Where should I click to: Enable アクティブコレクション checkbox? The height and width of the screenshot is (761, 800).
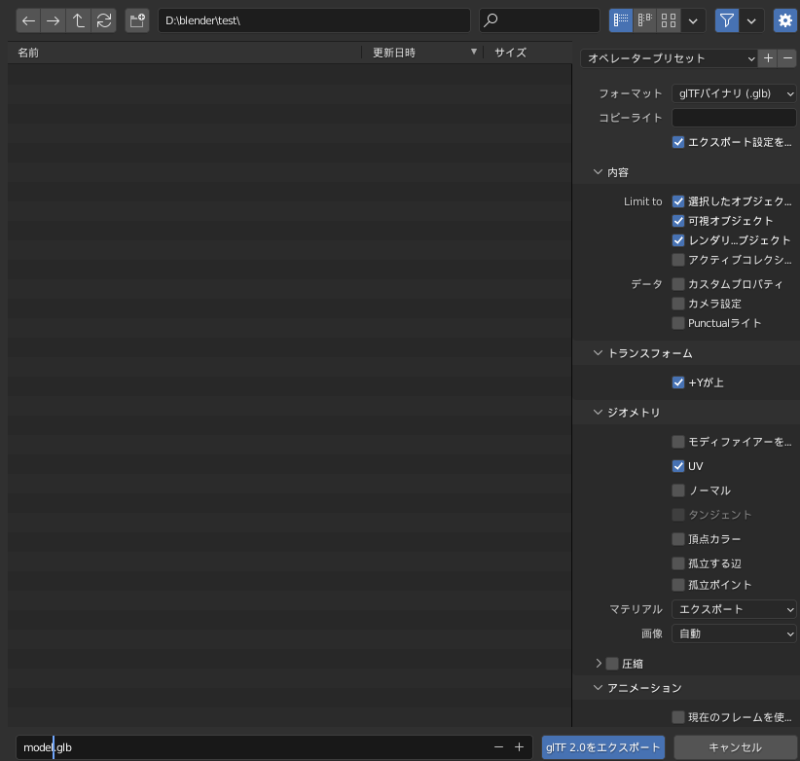point(678,260)
